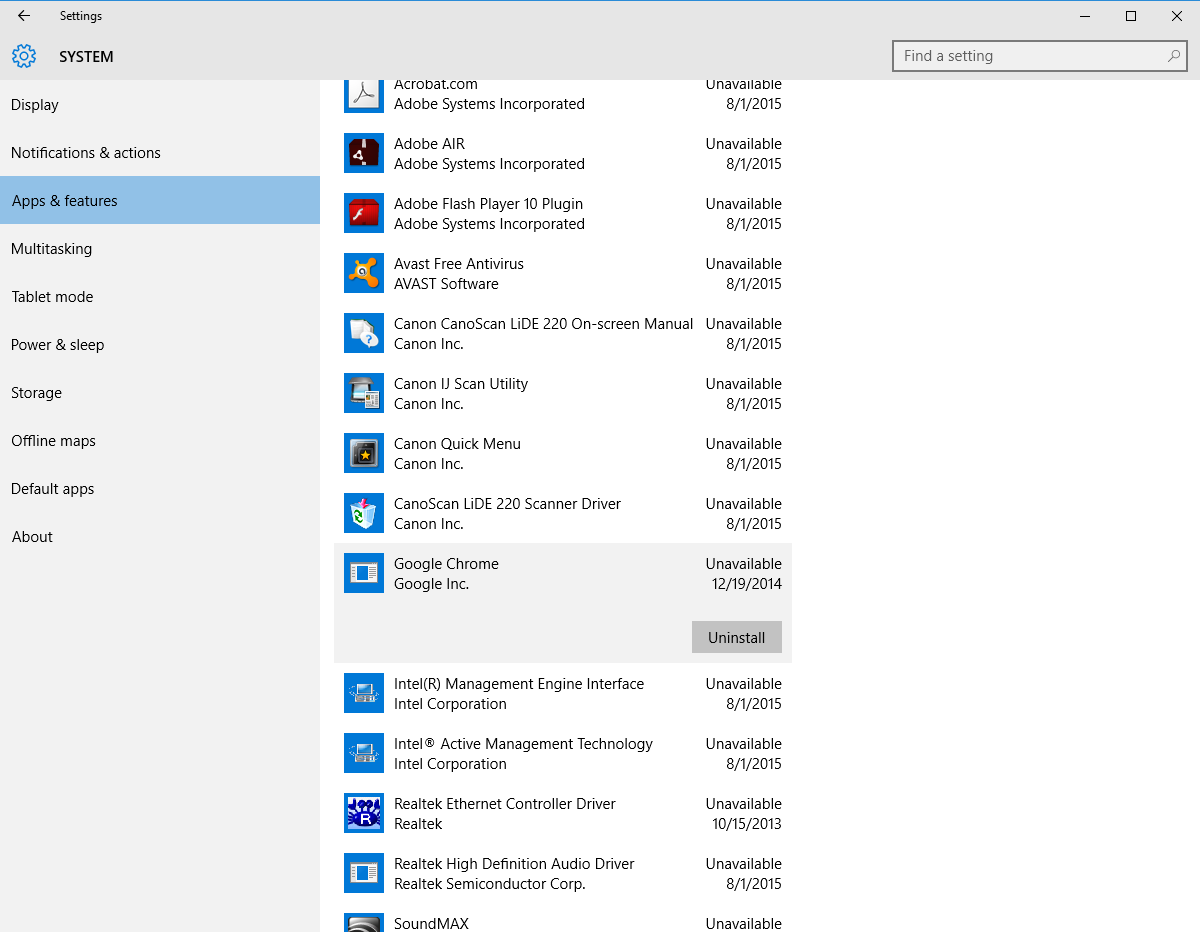Open the Storage settings page
Viewport: 1200px width, 932px height.
160,392
